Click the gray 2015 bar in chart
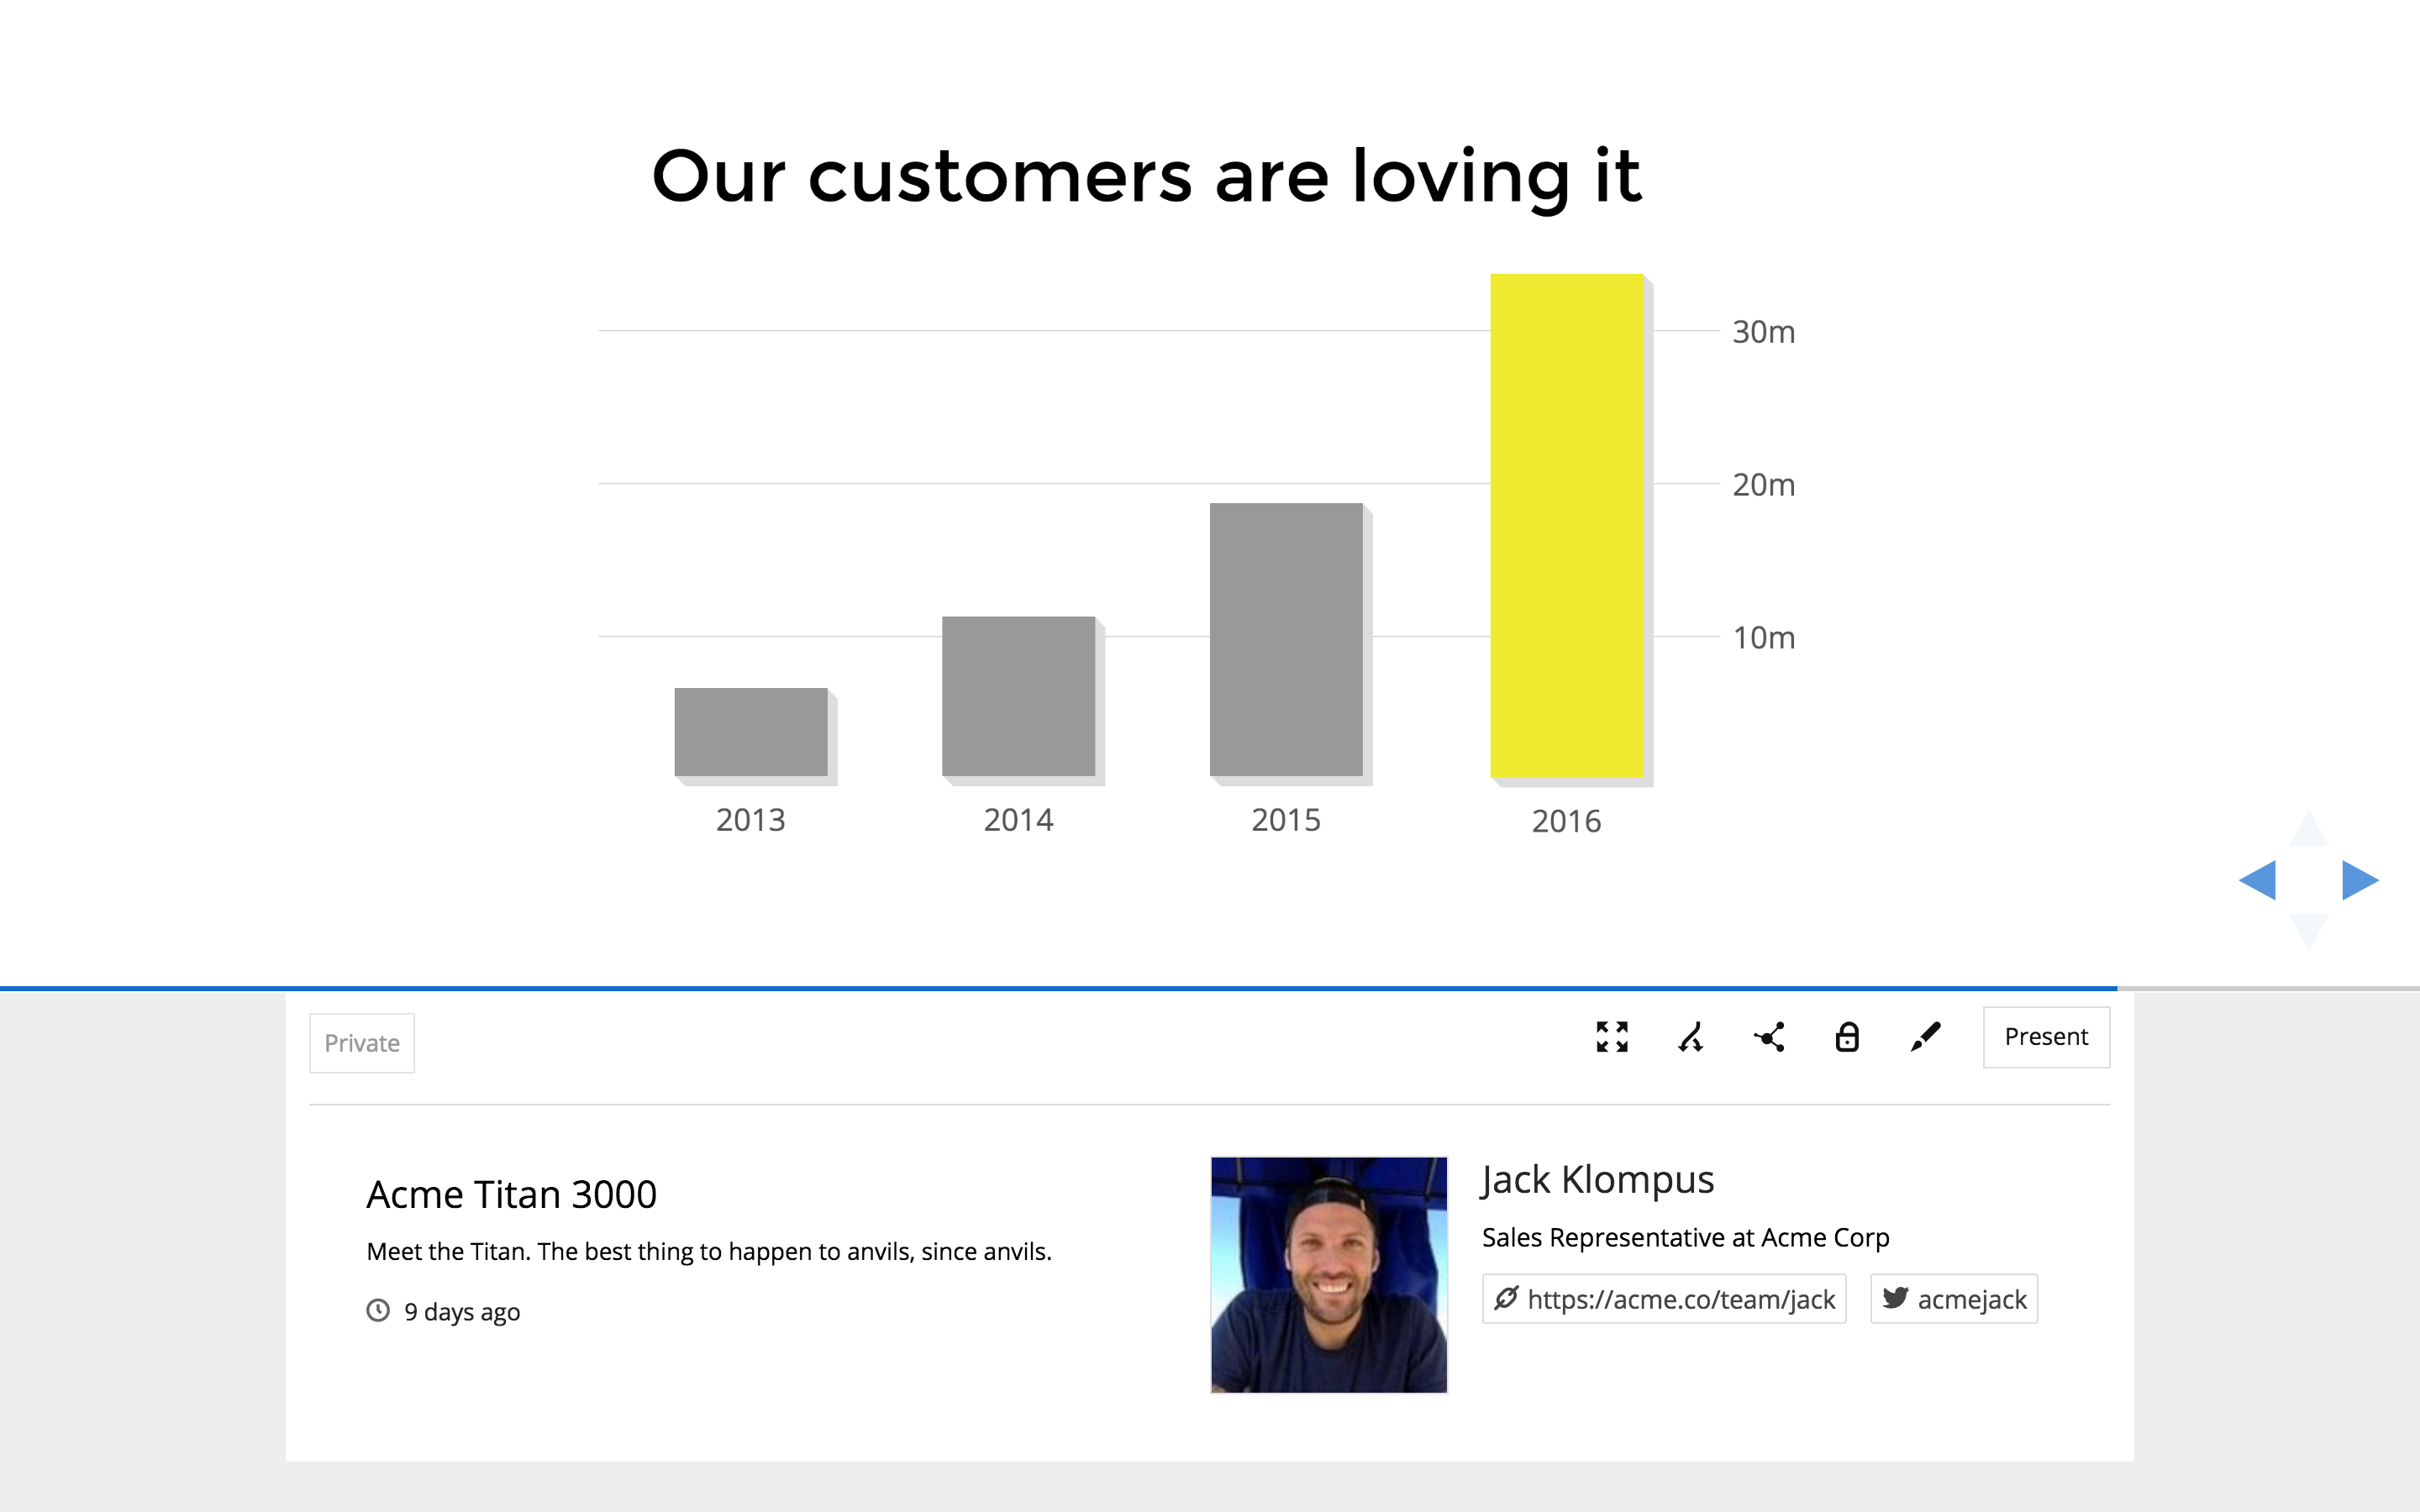Image resolution: width=2420 pixels, height=1512 pixels. pos(1286,640)
